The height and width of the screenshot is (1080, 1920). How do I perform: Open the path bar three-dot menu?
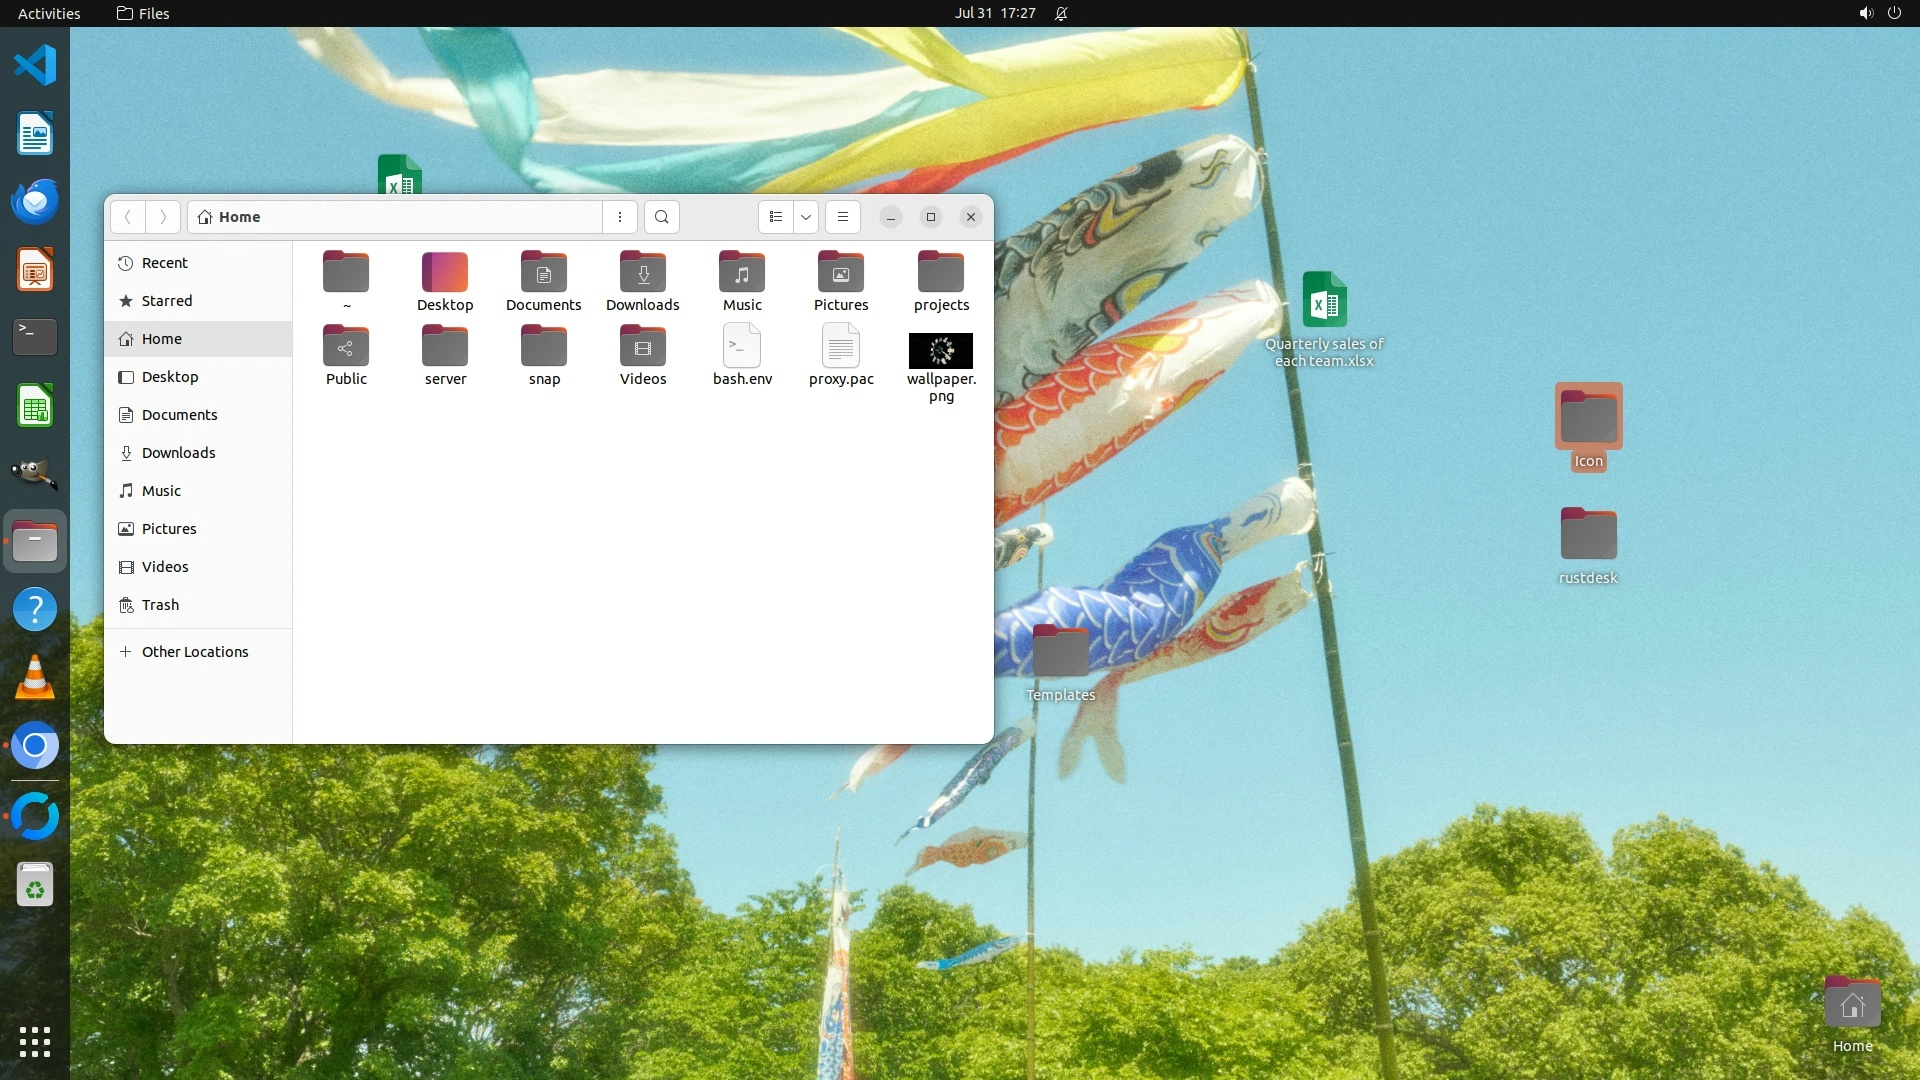[x=620, y=217]
